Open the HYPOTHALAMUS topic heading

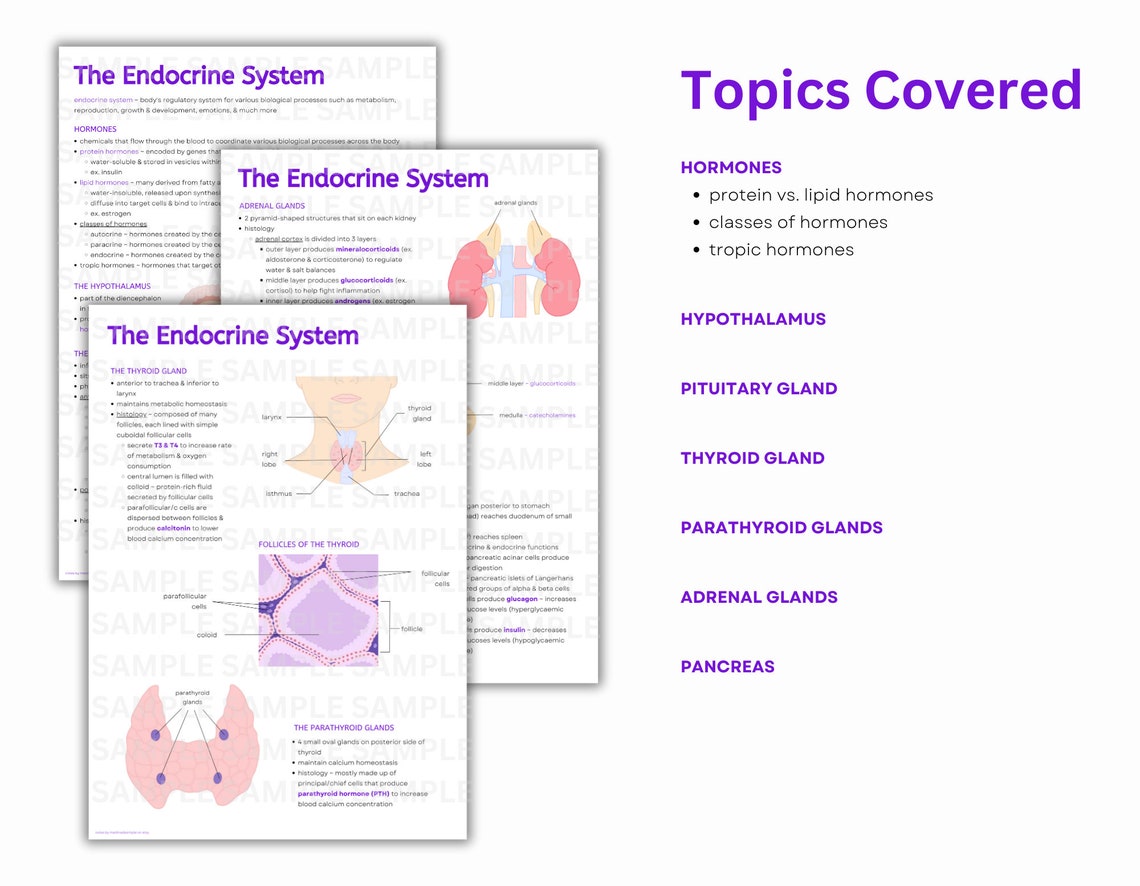[x=753, y=319]
